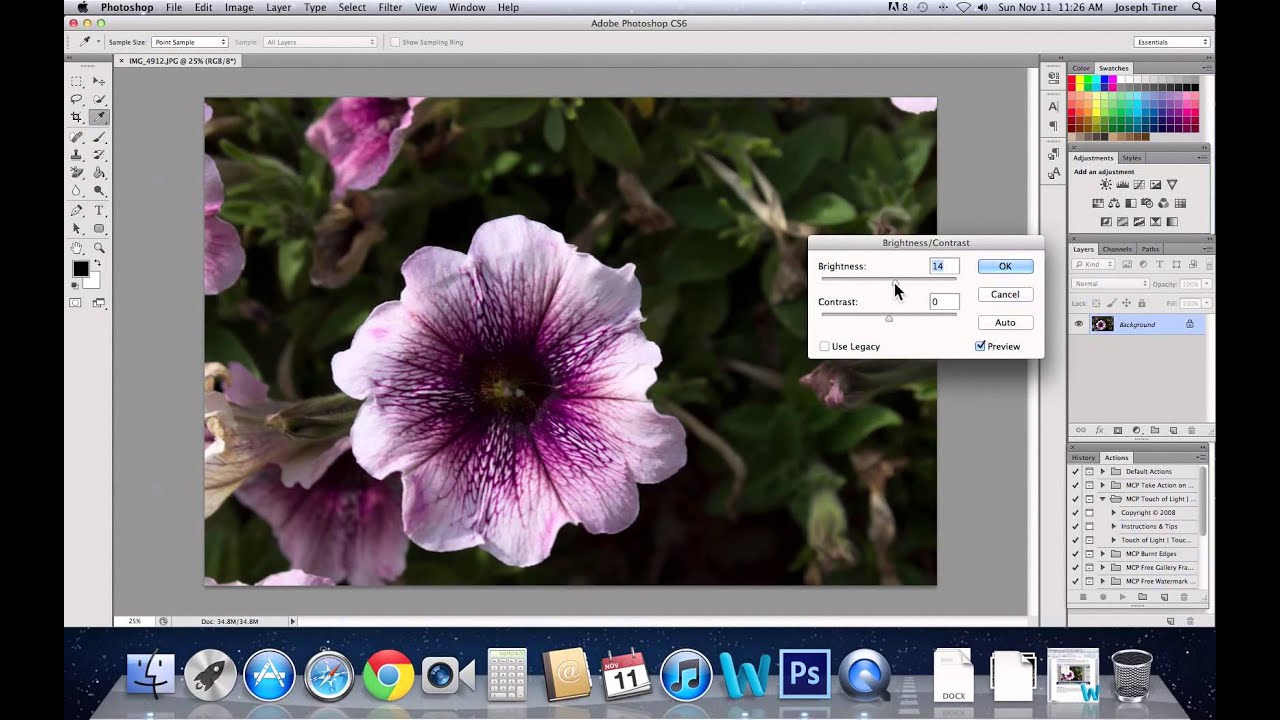1280x720 pixels.
Task: Add a layer style via the fx icon
Action: pyautogui.click(x=1099, y=430)
